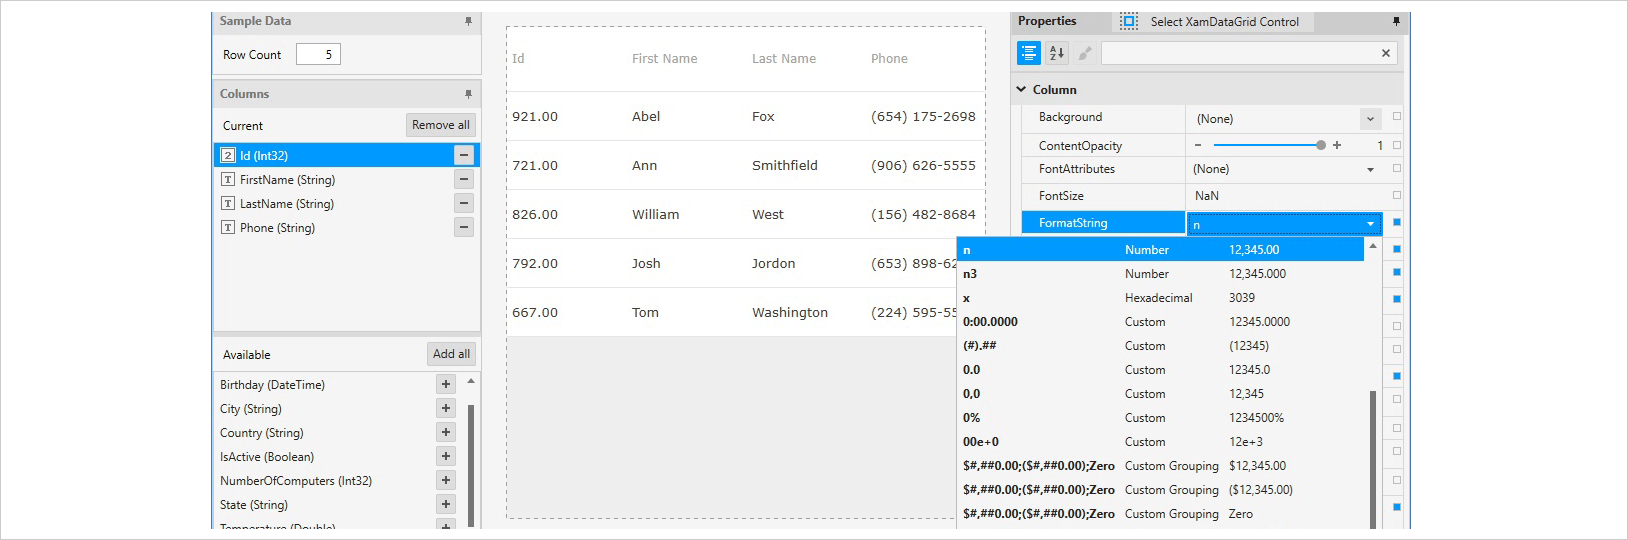The image size is (1628, 540).
Task: Click the Available list scrollbar thumb
Action: [x=471, y=465]
